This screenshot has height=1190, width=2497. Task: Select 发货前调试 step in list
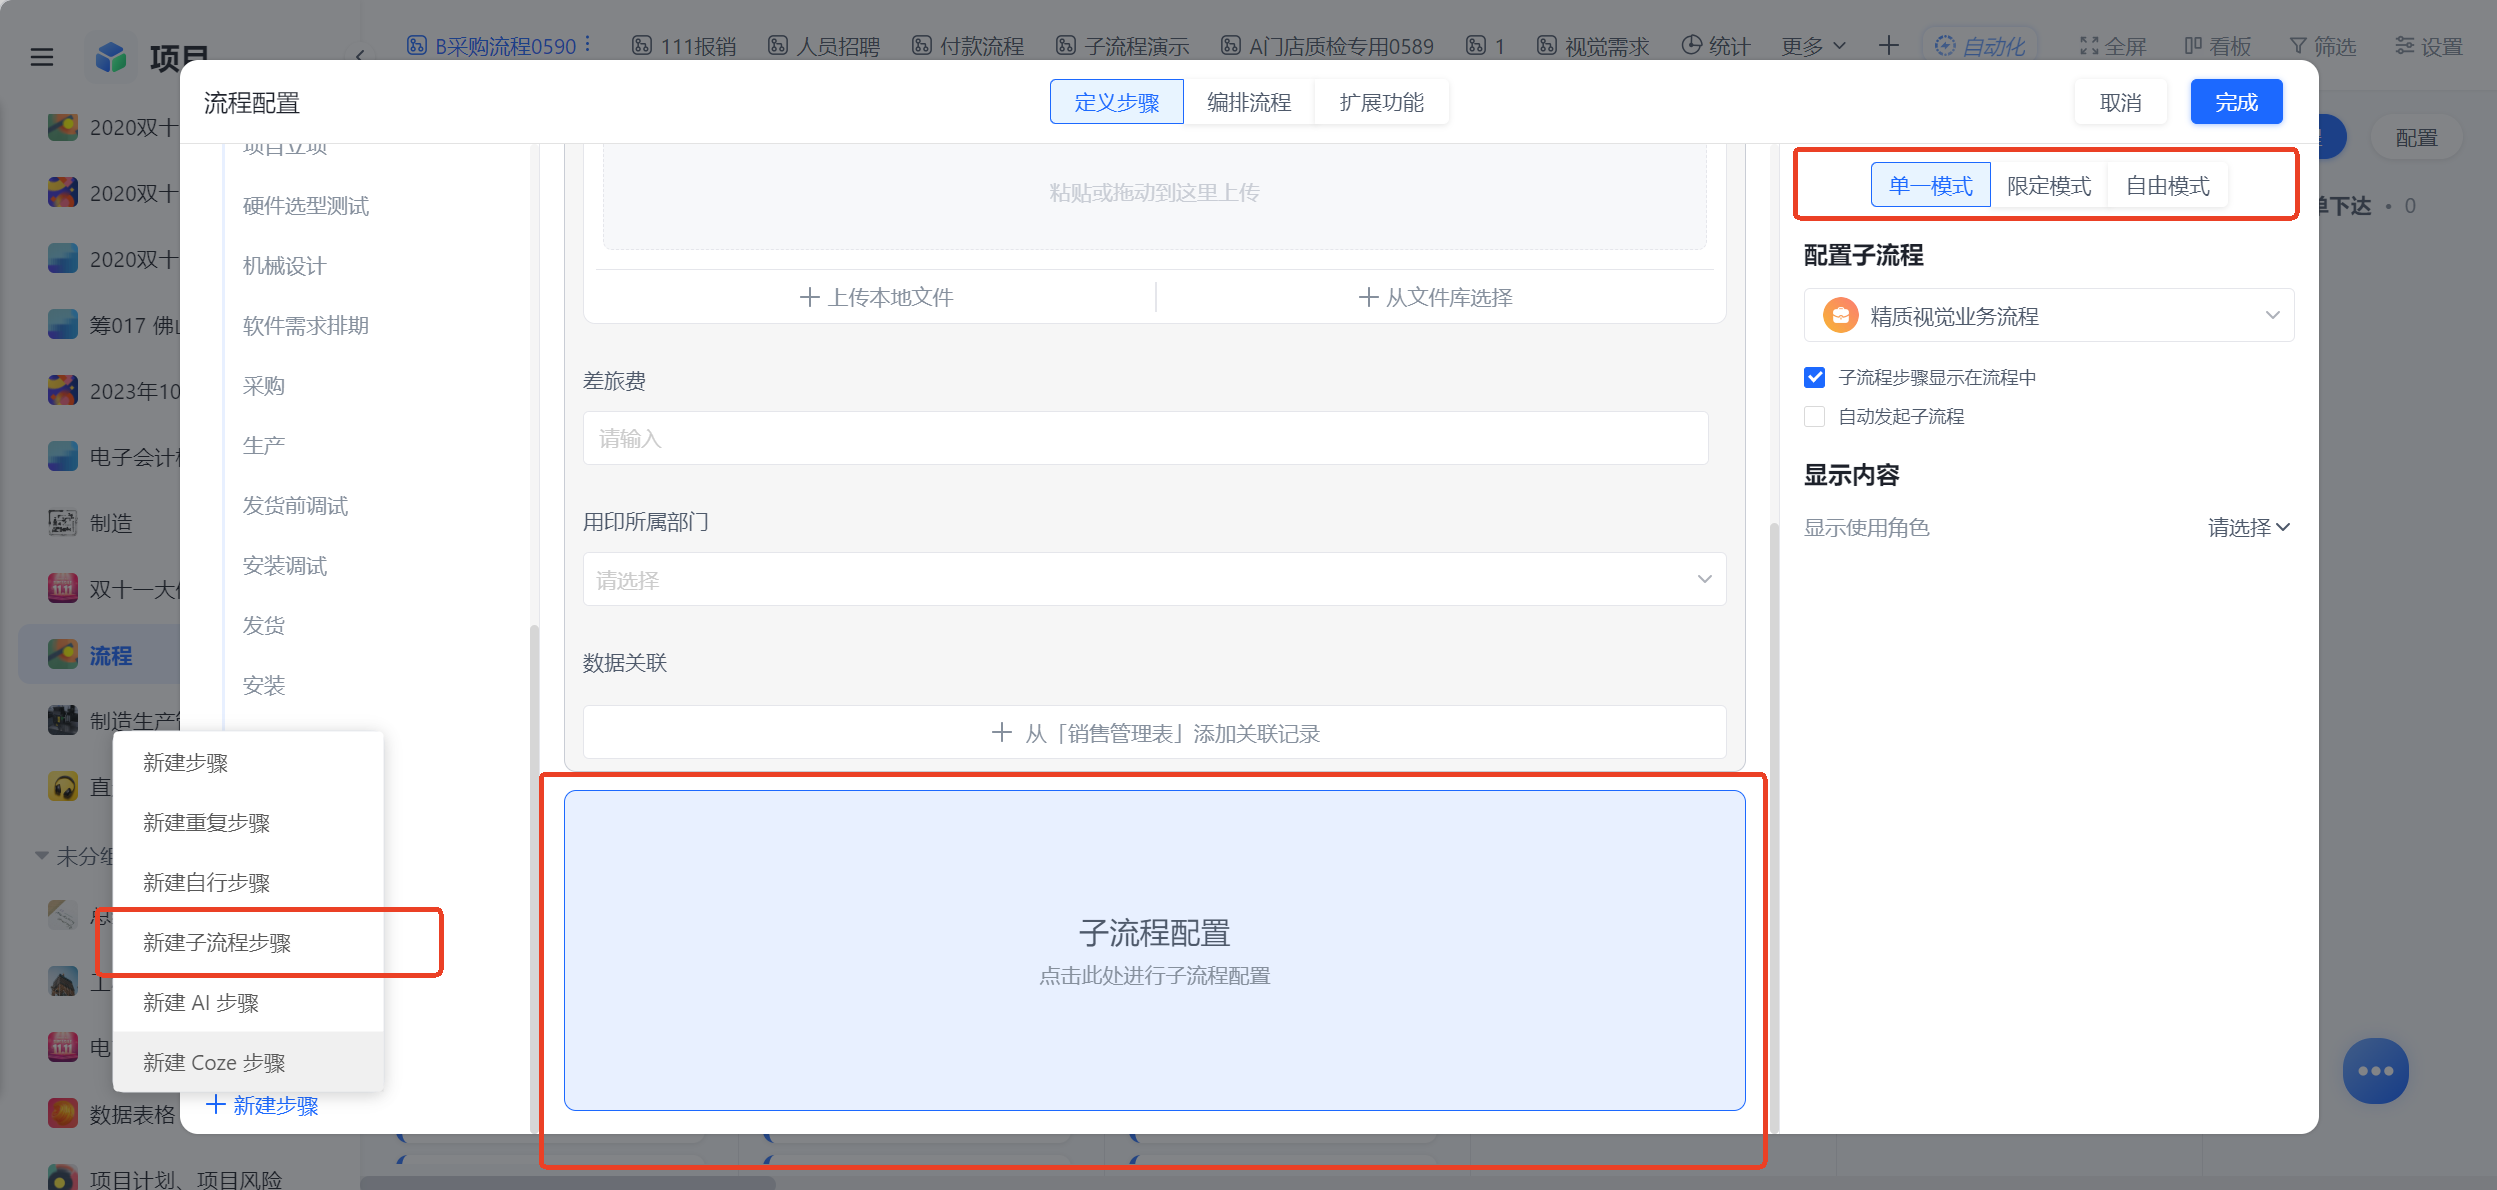coord(295,506)
